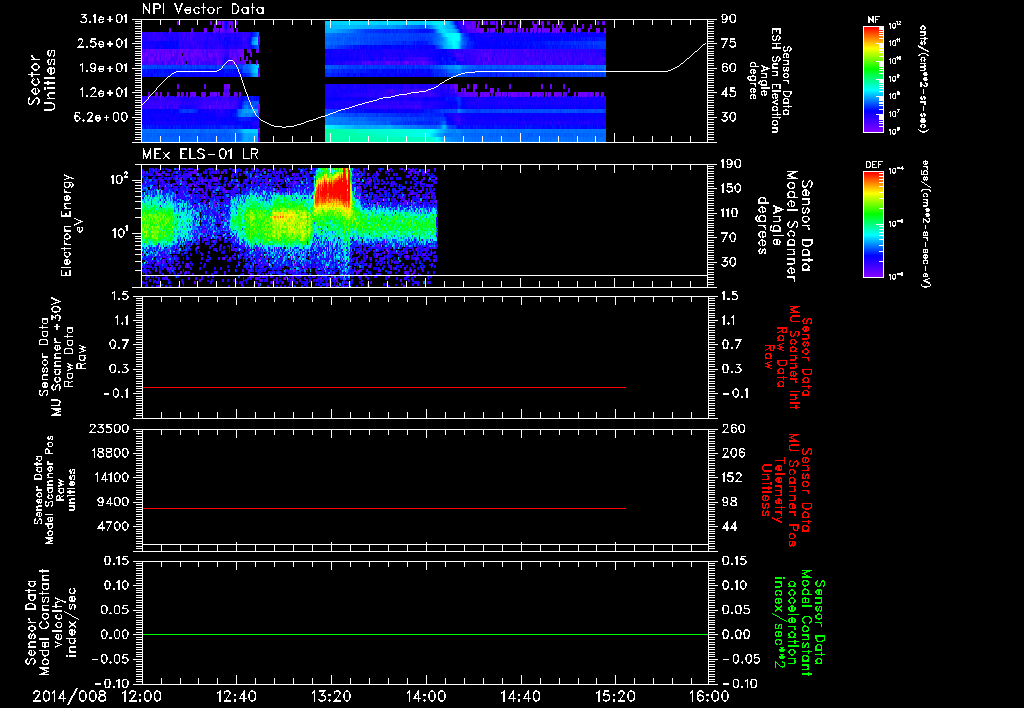Click the DEF energy flux color bar
The width and height of the screenshot is (1024, 708).
point(874,223)
